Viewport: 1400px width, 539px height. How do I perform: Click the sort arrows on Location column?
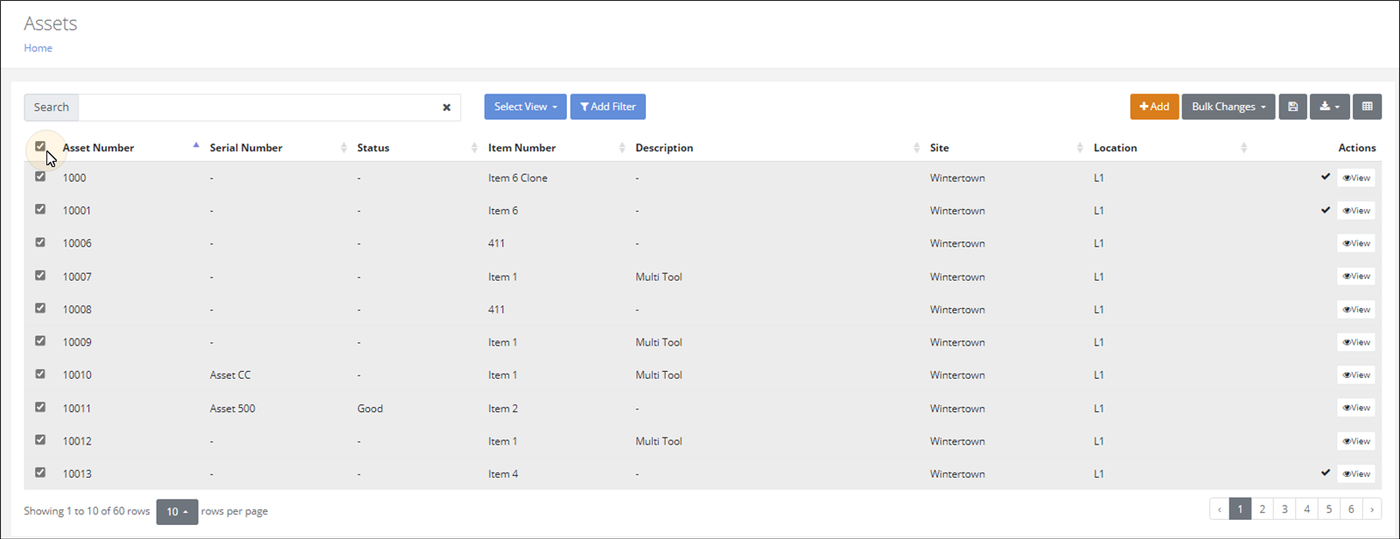coord(1244,148)
